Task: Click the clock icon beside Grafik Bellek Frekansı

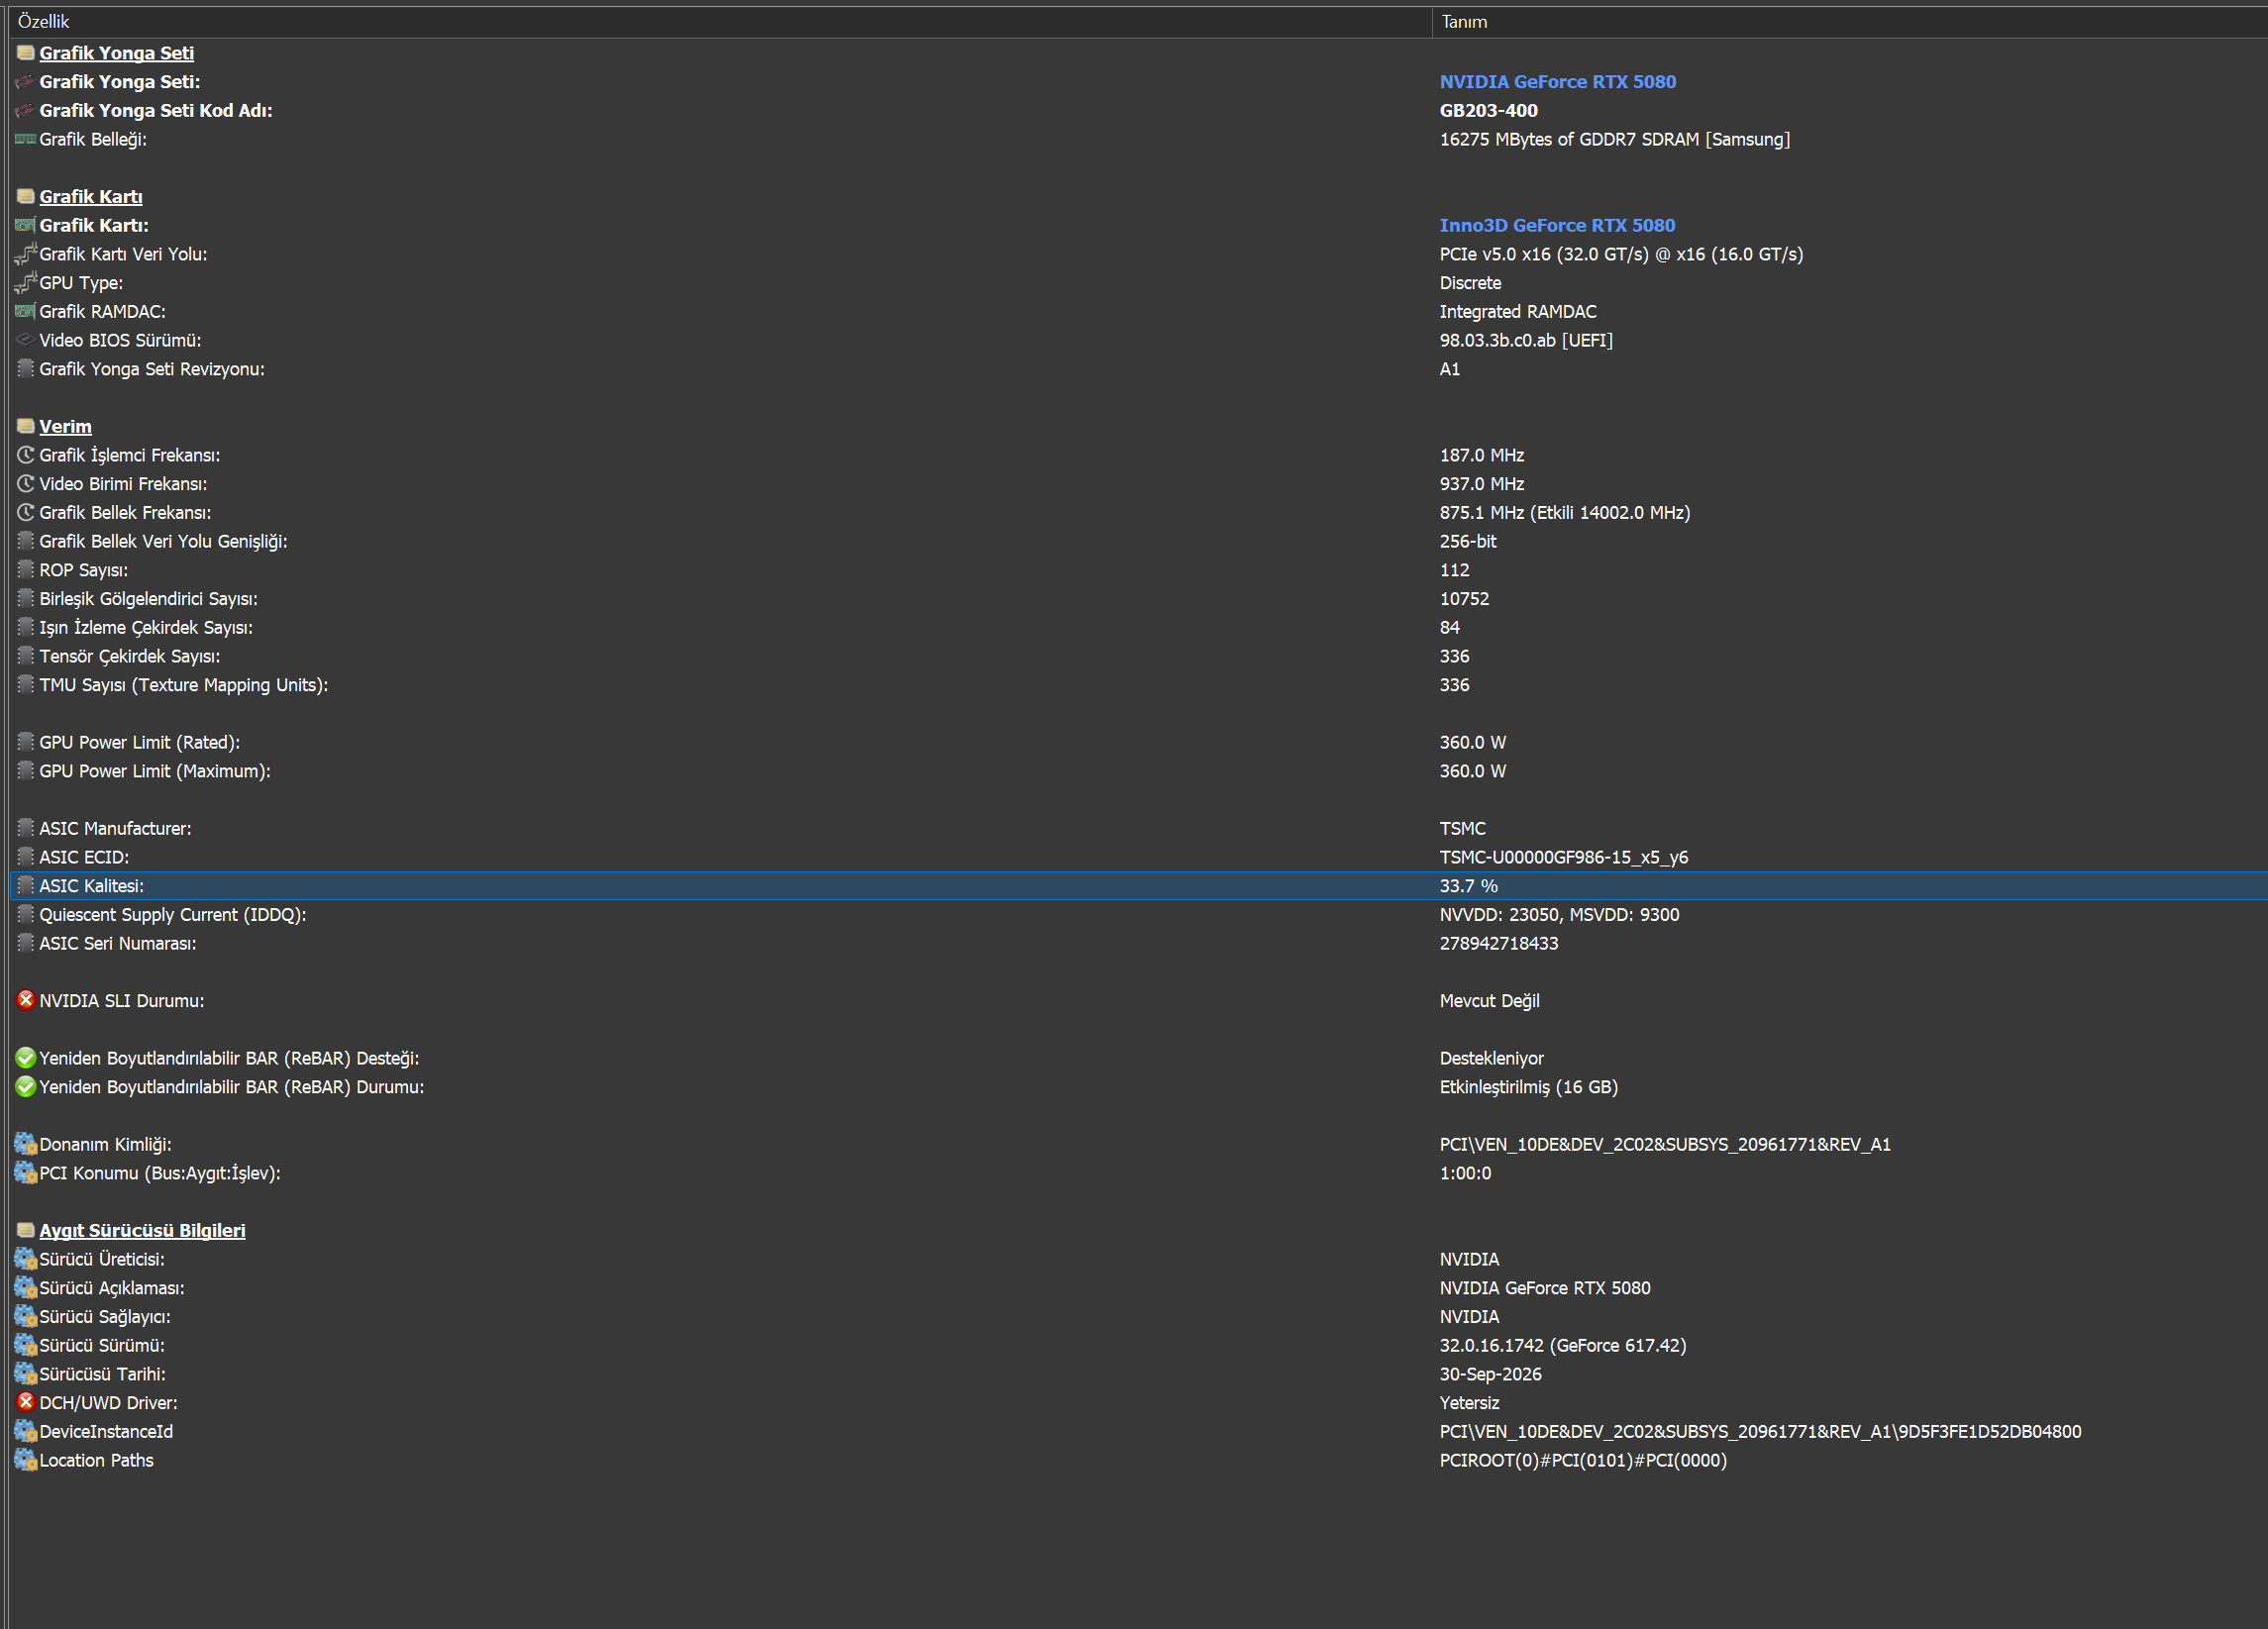Action: [26, 513]
